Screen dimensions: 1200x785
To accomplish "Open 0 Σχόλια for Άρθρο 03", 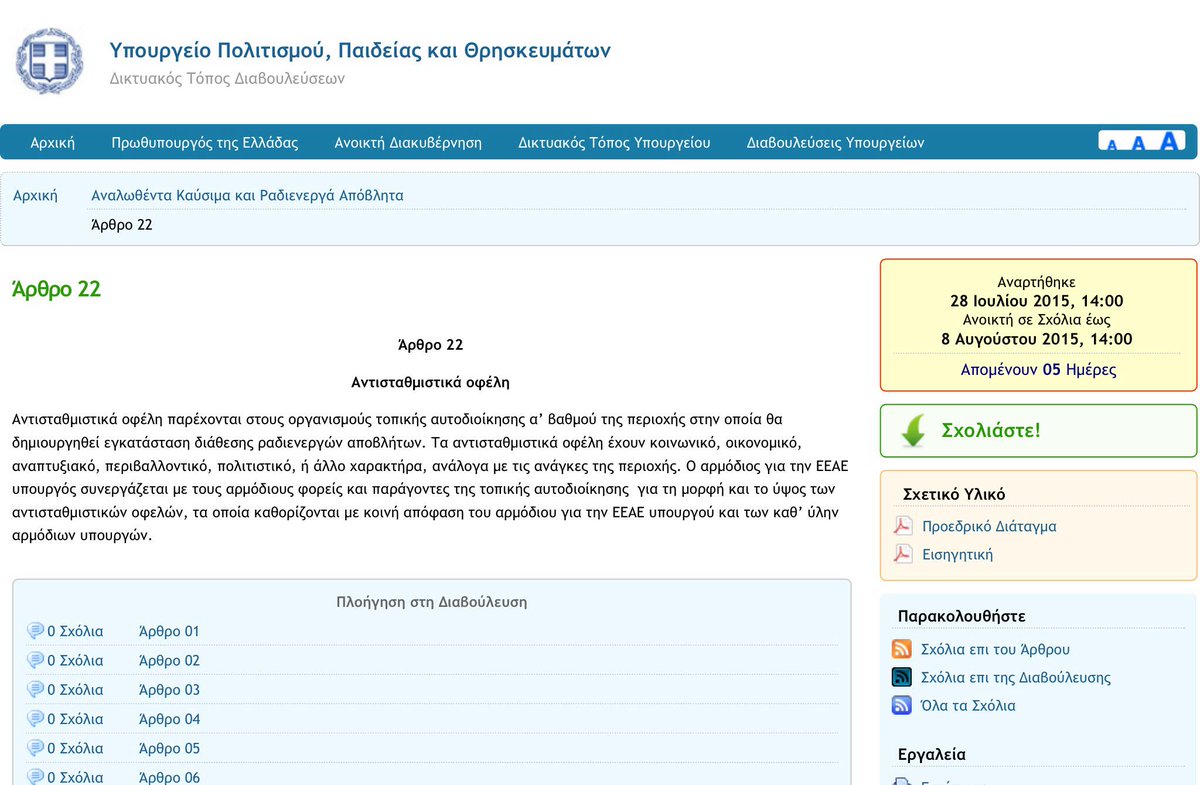I will (x=75, y=689).
